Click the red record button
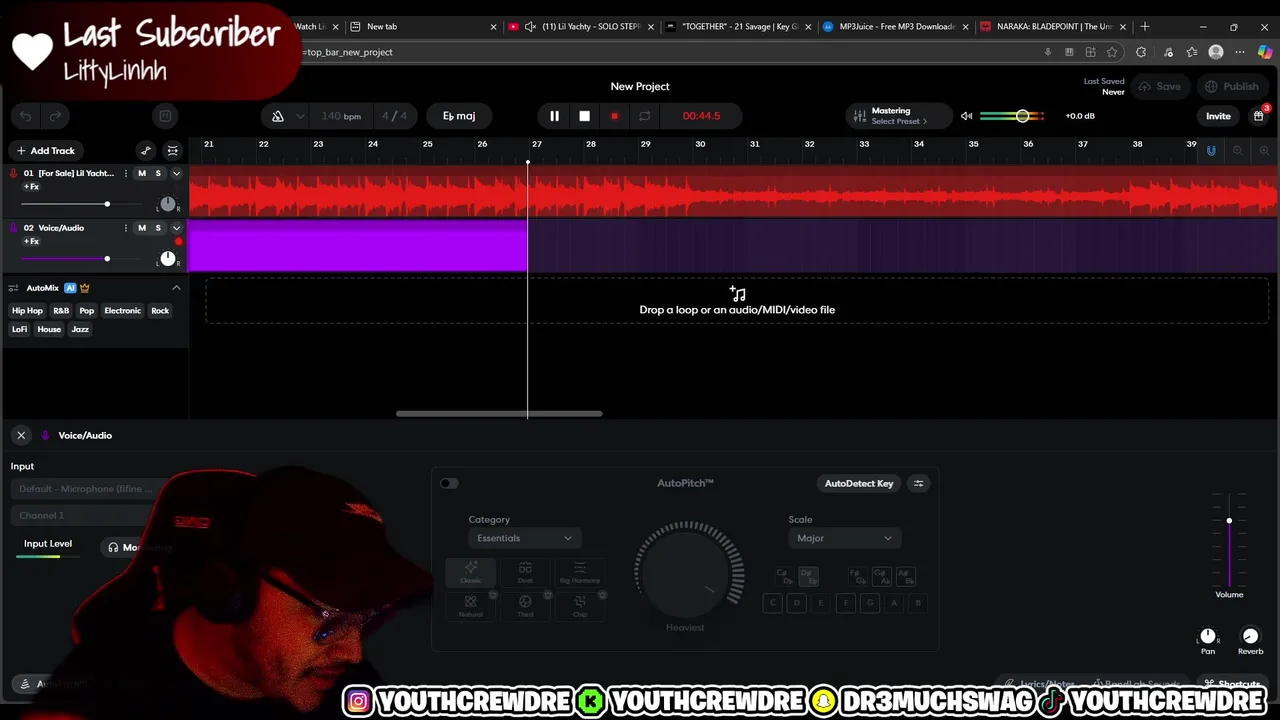The image size is (1280, 720). 614,116
